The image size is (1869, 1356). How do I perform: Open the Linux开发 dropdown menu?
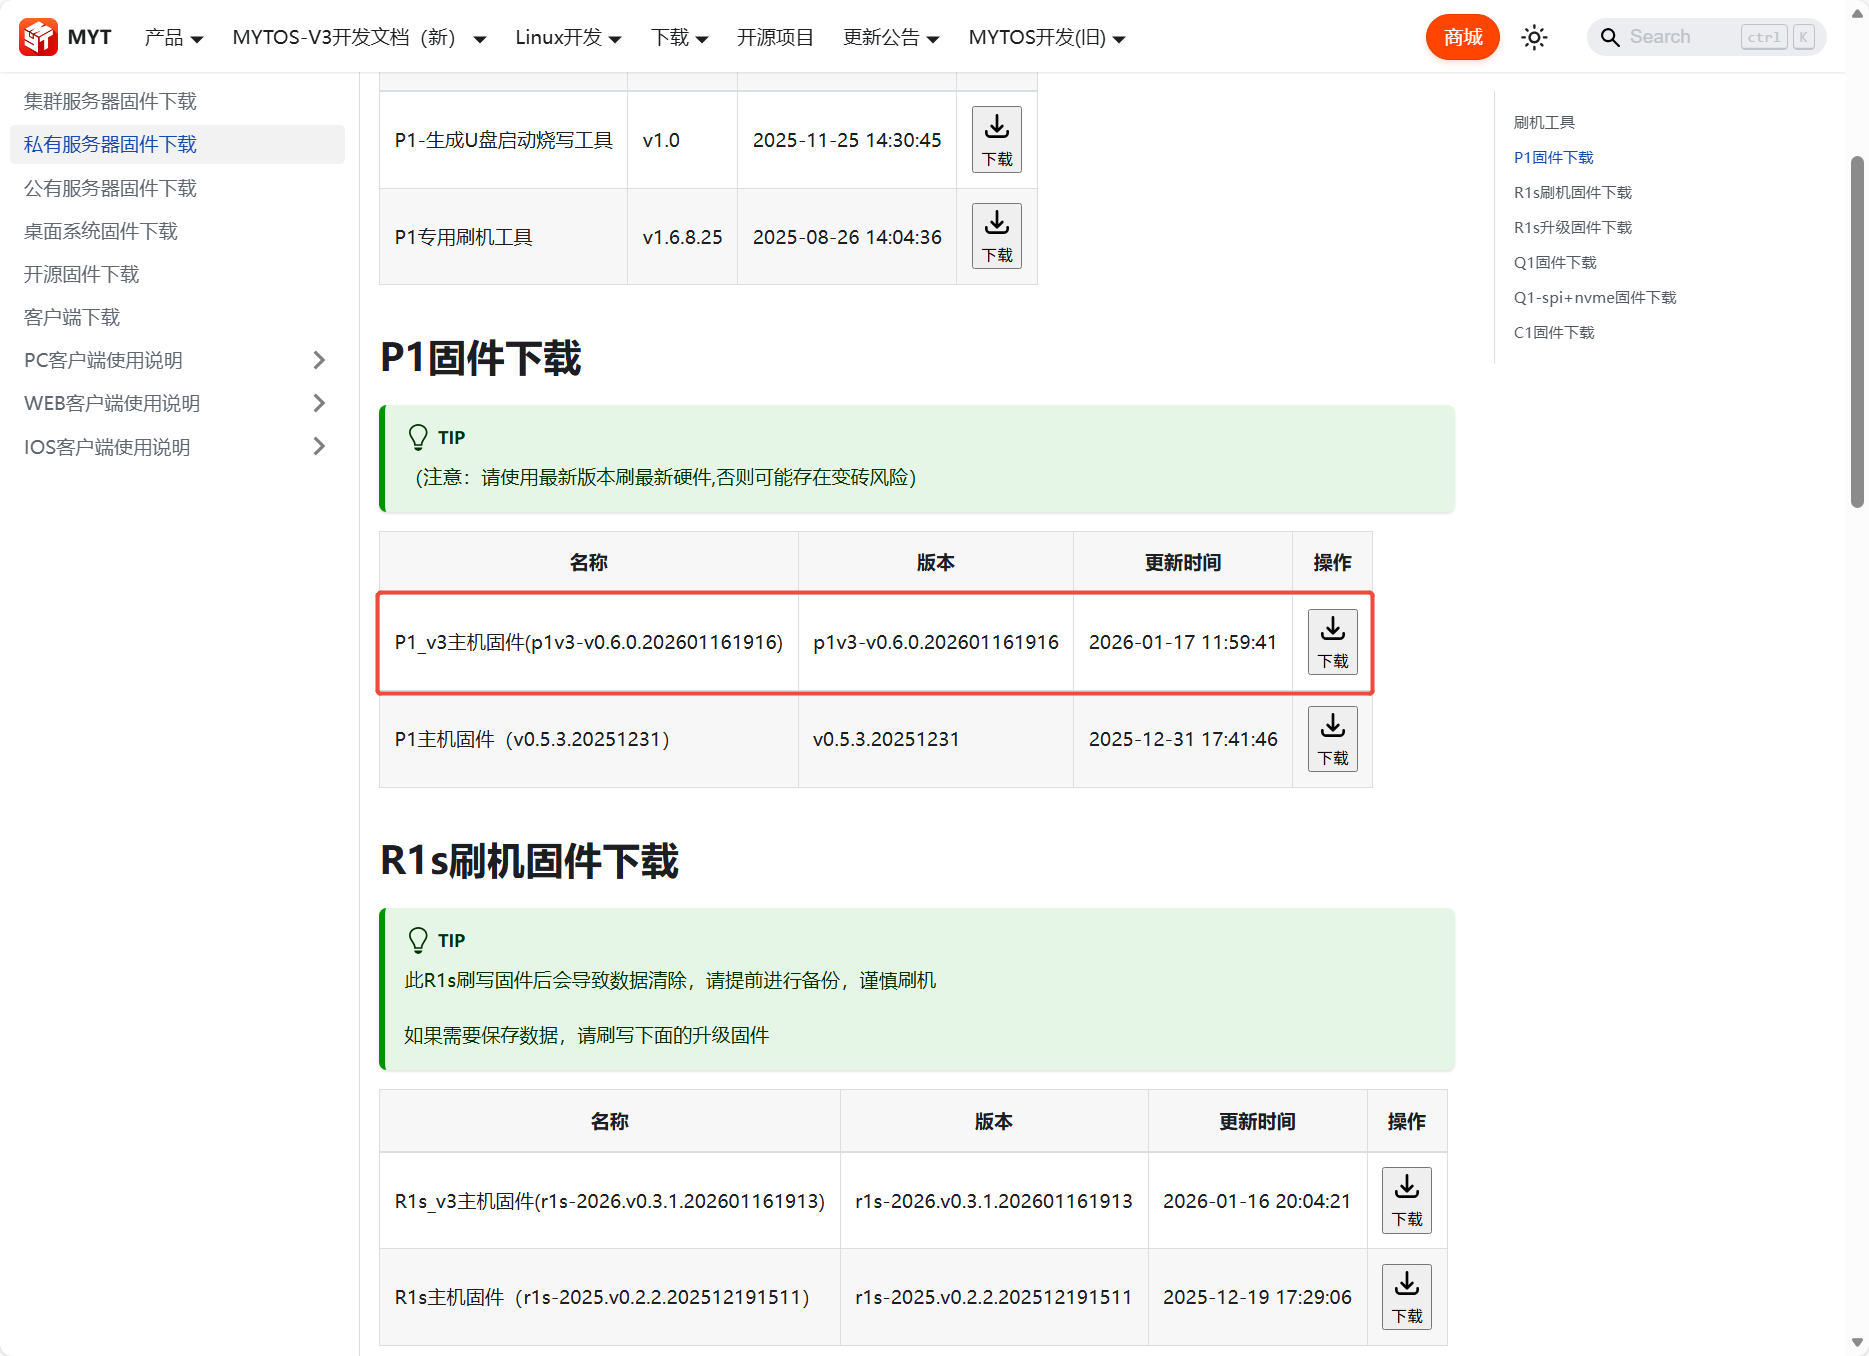(x=568, y=38)
